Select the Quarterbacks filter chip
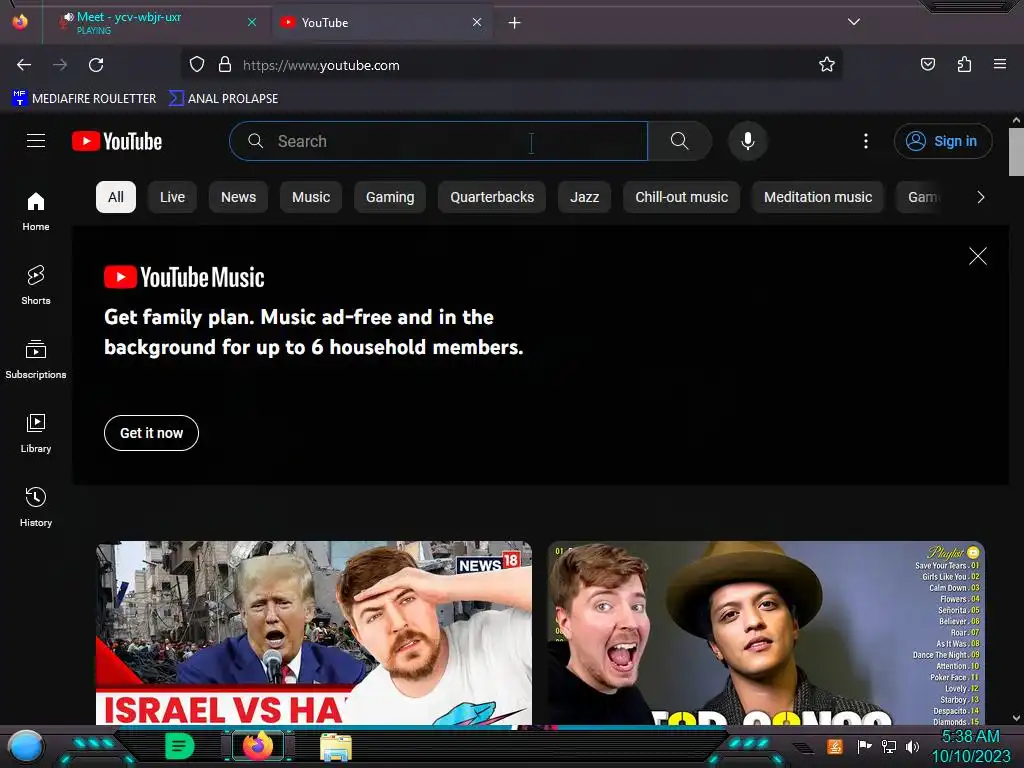1024x768 pixels. (492, 197)
